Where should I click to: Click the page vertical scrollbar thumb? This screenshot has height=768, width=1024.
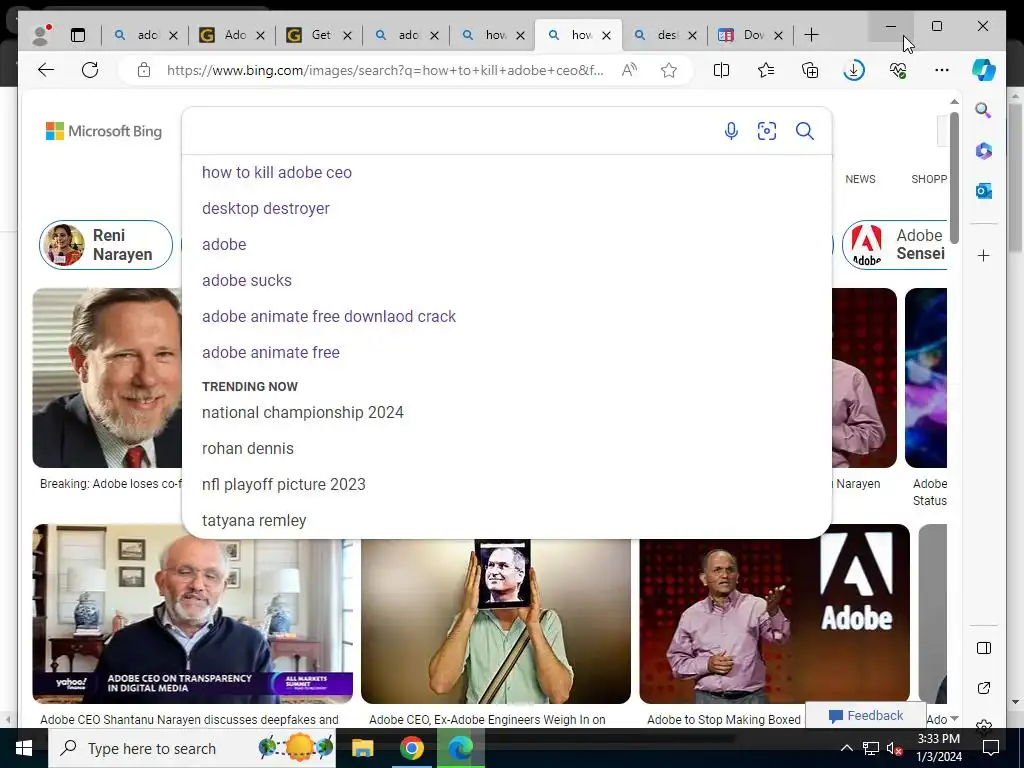954,178
